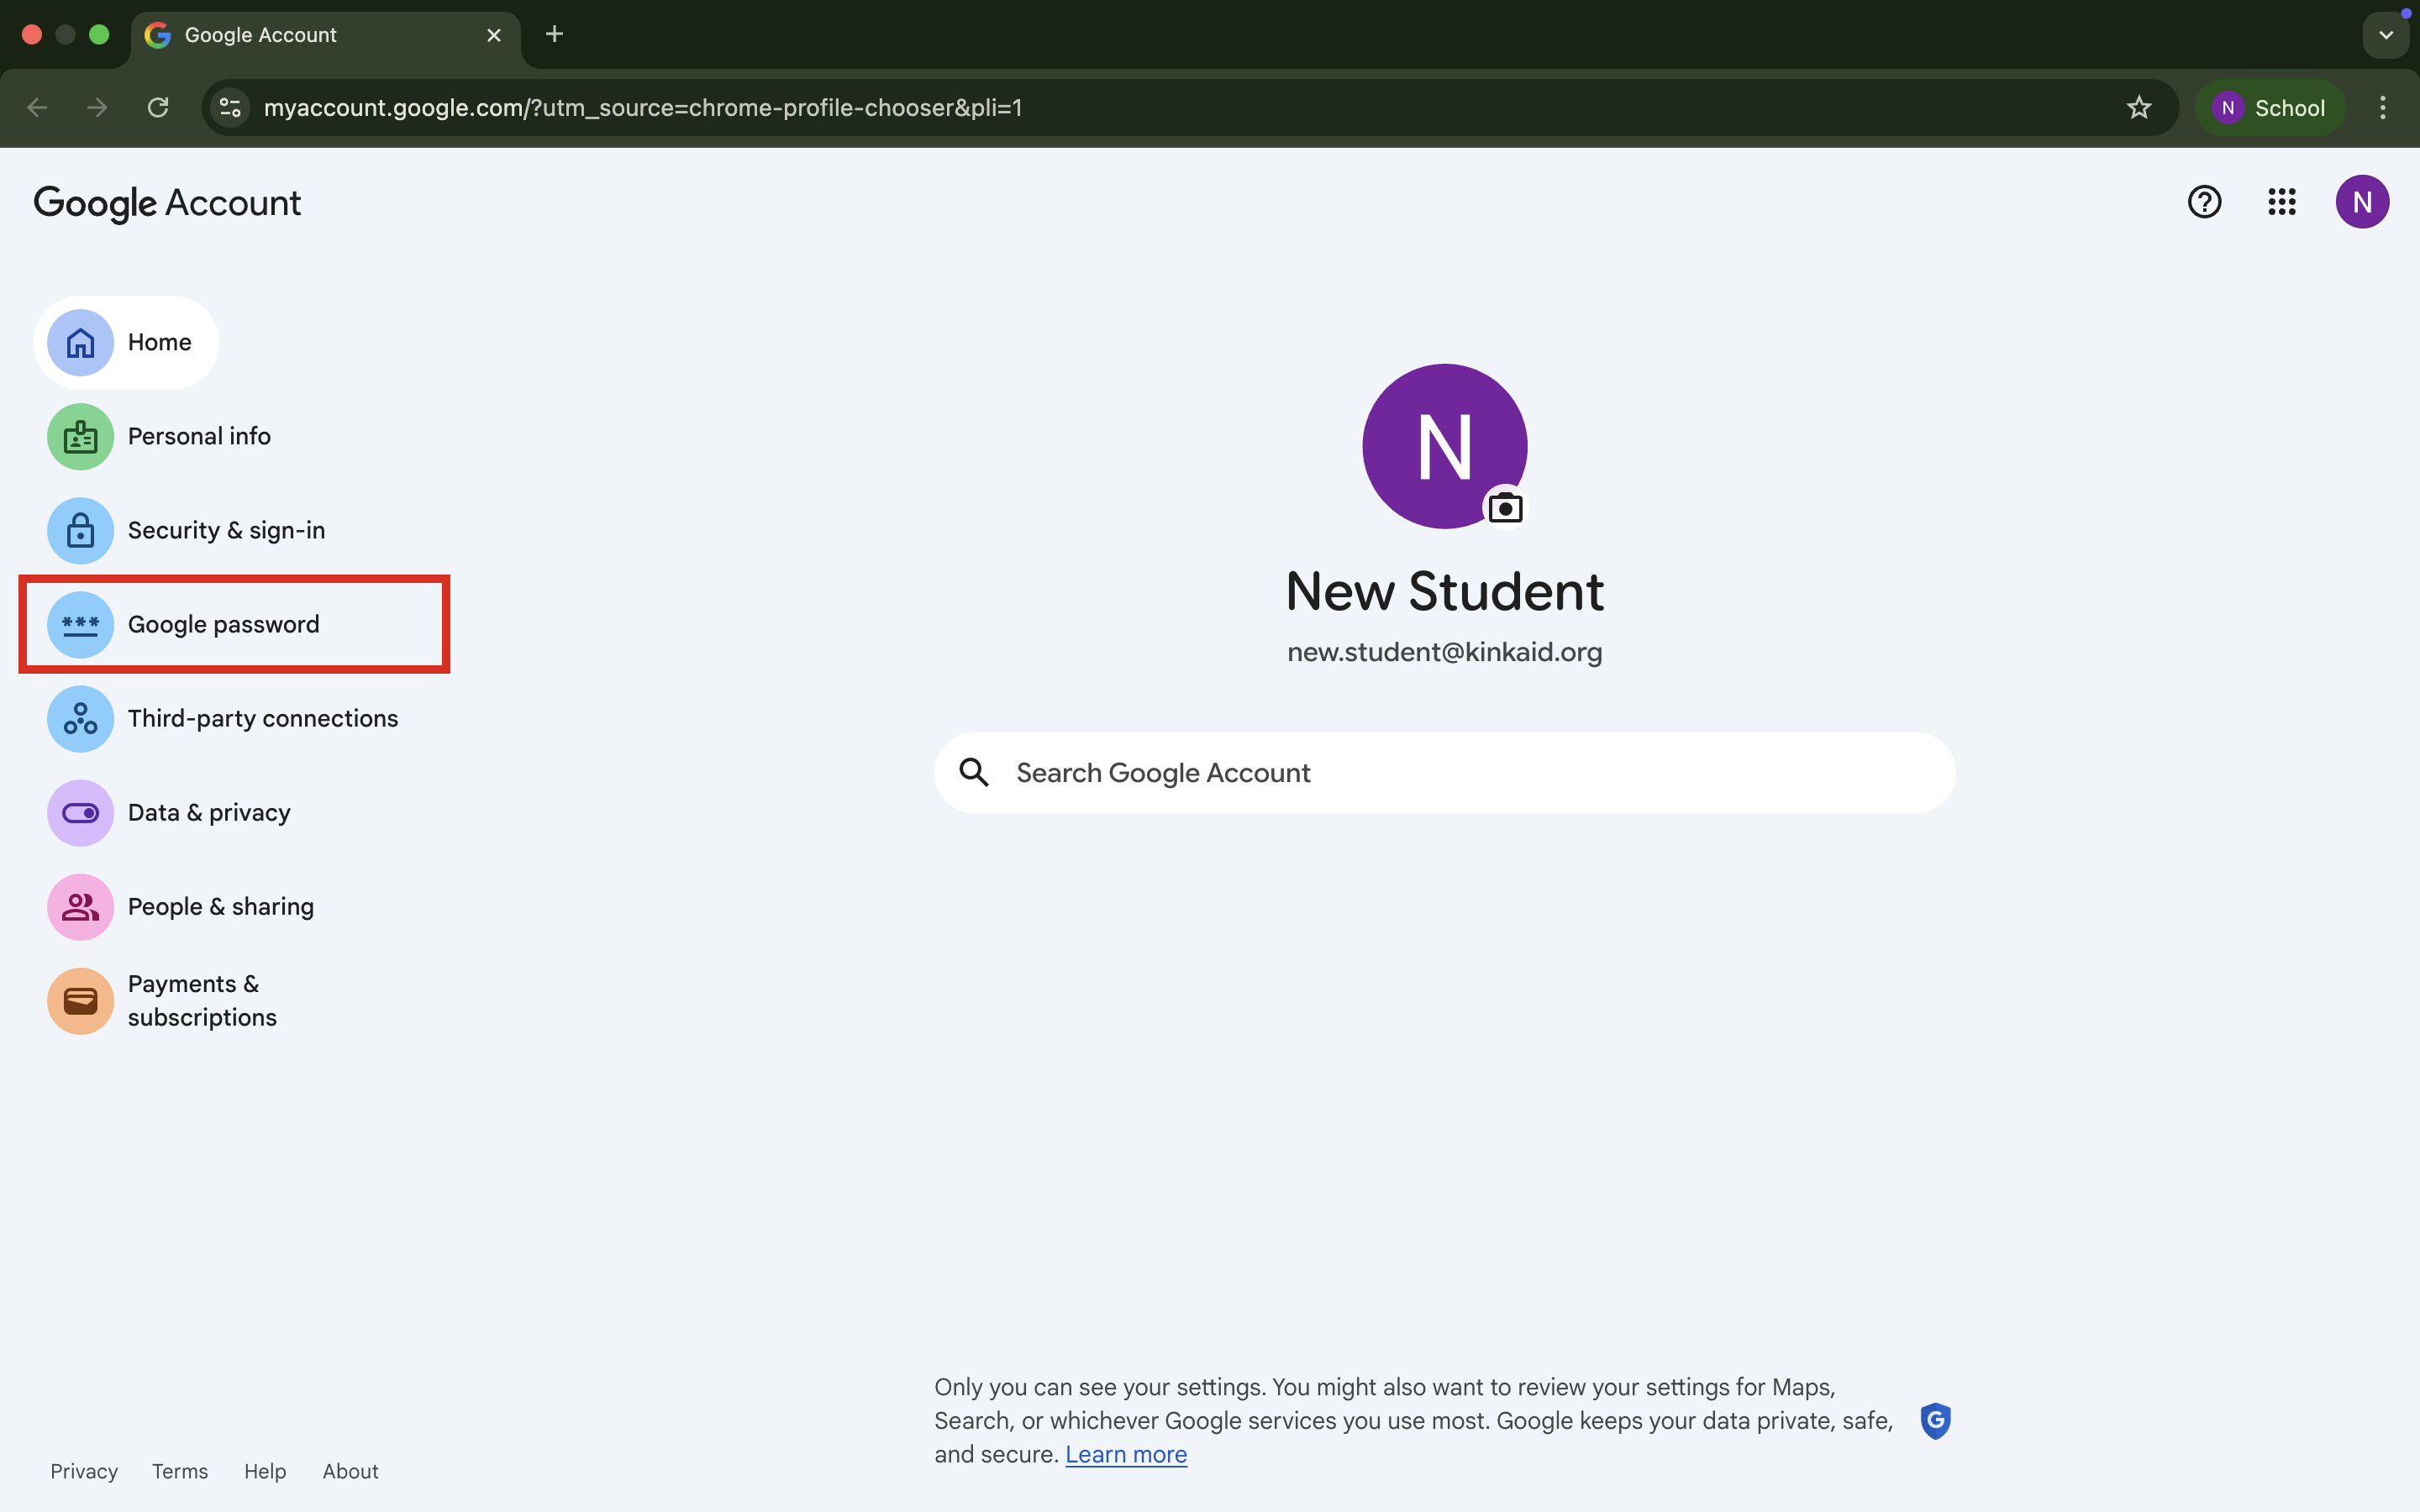Click the Learn more link

tap(1125, 1454)
